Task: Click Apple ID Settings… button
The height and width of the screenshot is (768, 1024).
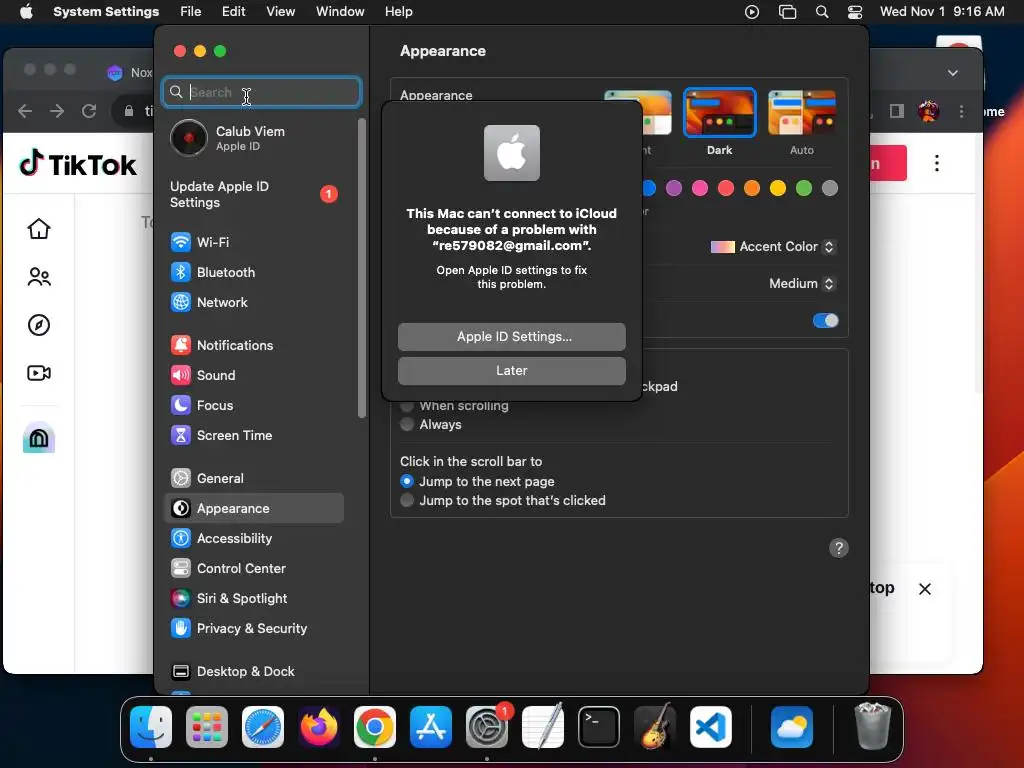Action: tap(511, 336)
